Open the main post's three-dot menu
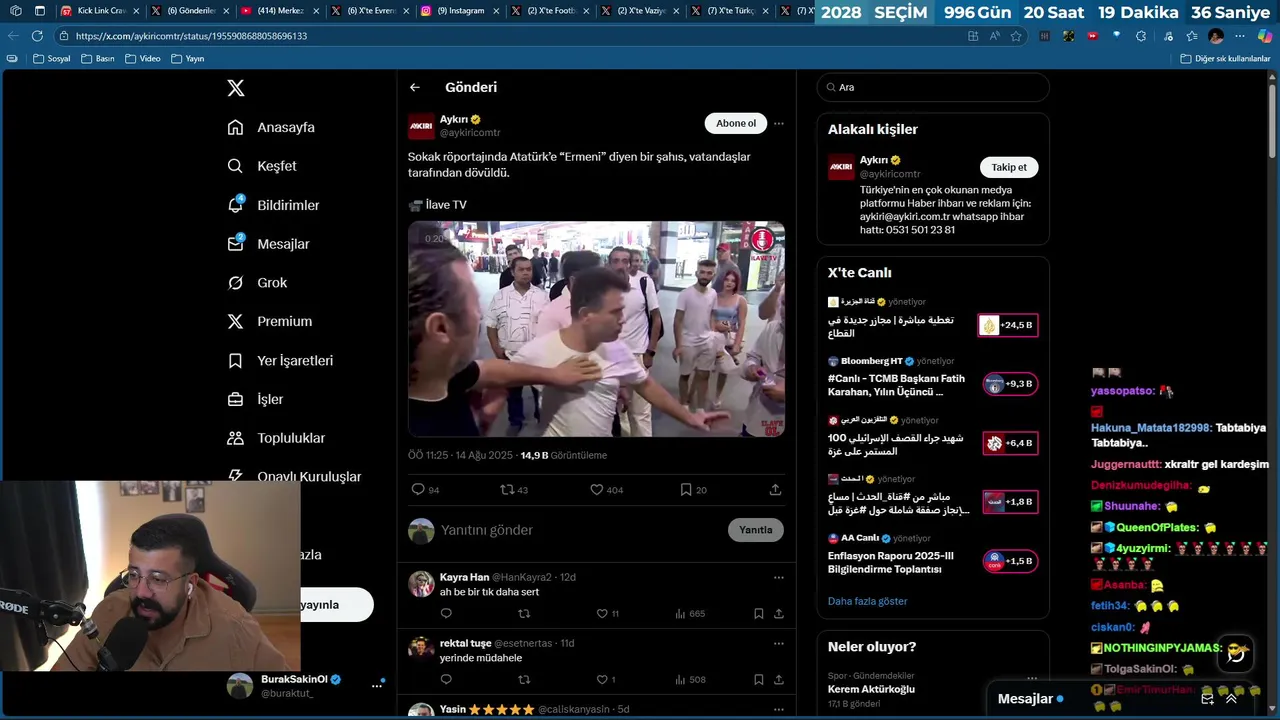Image resolution: width=1280 pixels, height=720 pixels. click(x=779, y=124)
